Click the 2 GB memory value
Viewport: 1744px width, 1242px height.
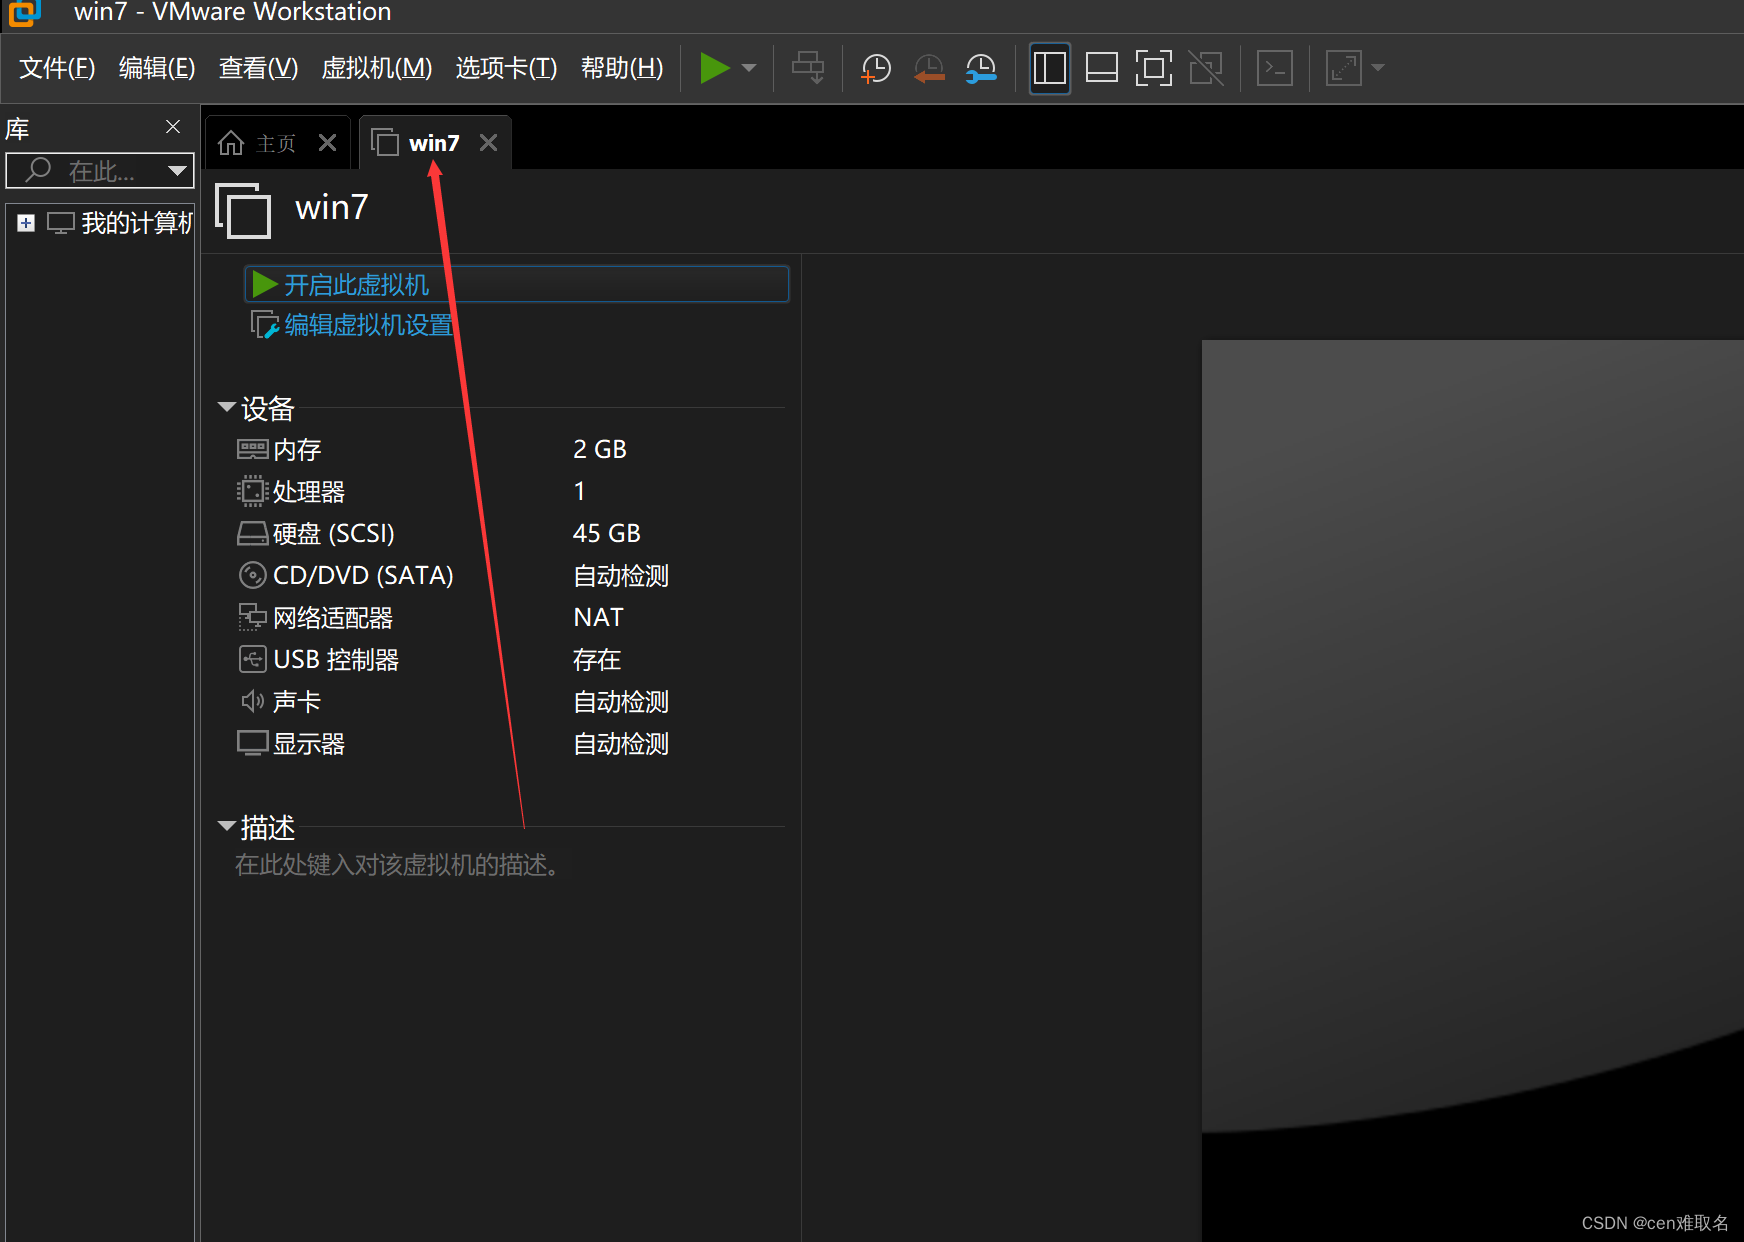(600, 450)
